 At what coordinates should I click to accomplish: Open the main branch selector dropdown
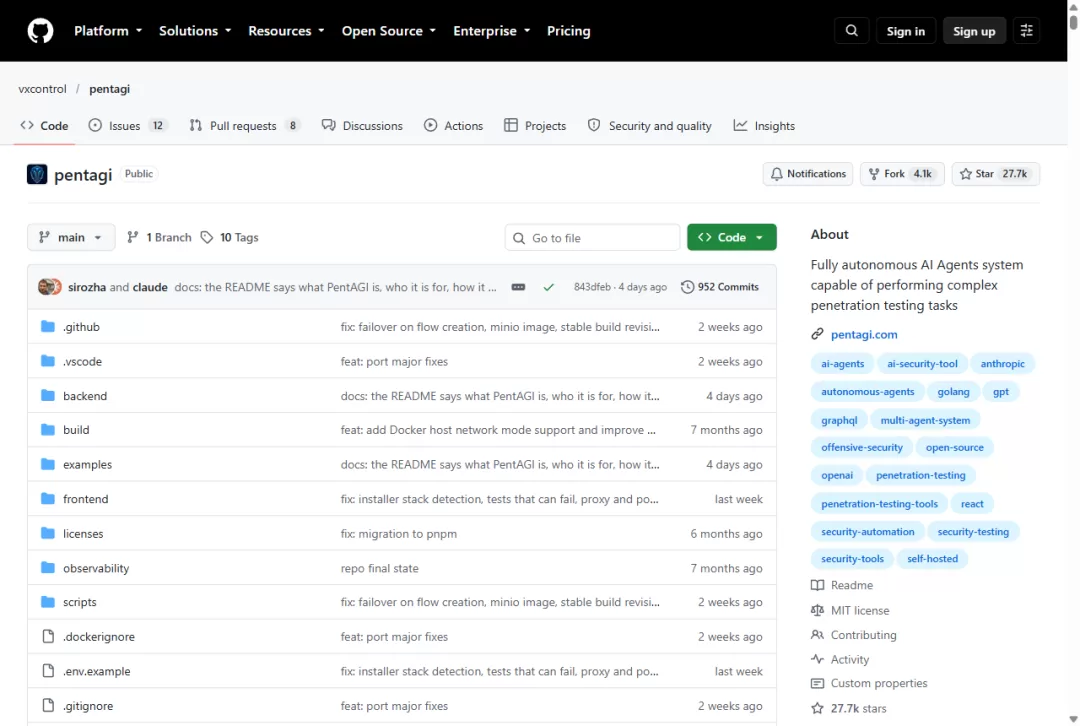coord(71,237)
